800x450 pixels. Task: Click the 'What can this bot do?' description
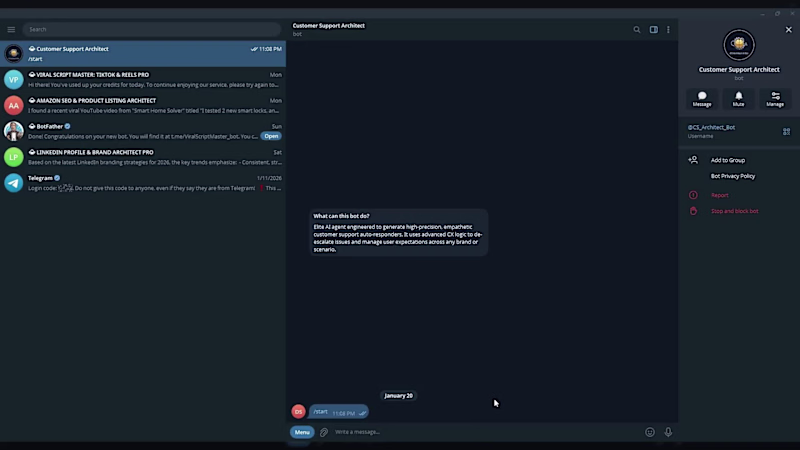pyautogui.click(x=398, y=233)
